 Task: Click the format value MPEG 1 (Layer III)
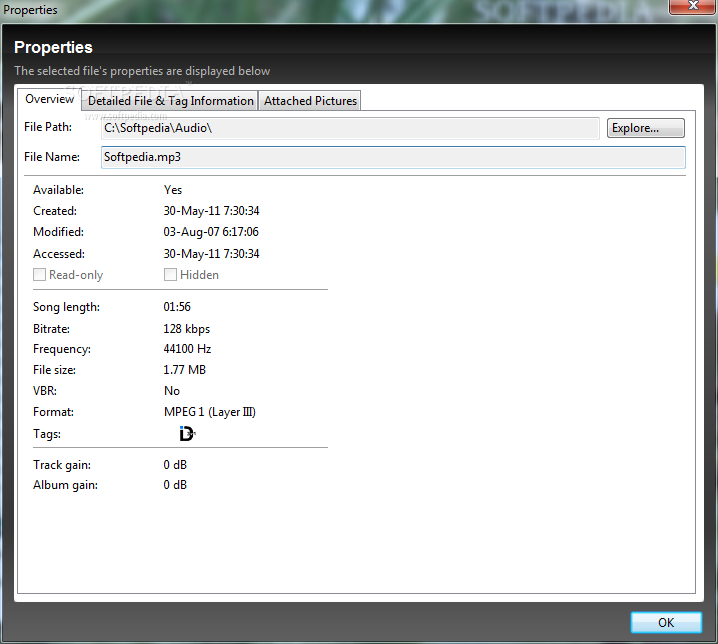point(210,412)
